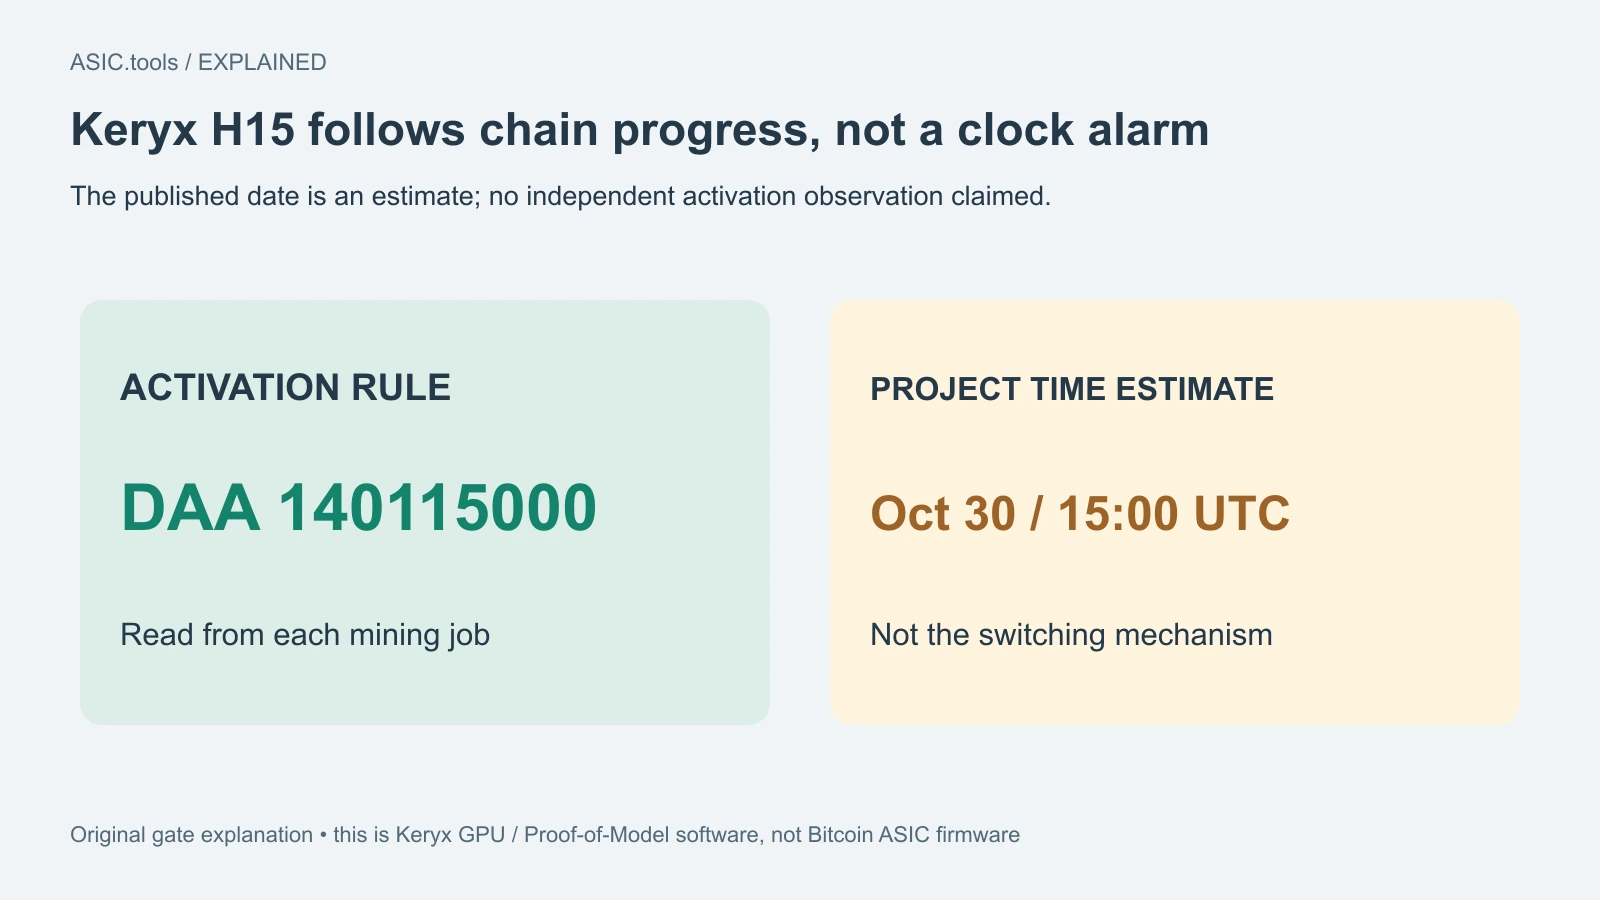Select the yellow Project Time Estimate card

click(x=1175, y=512)
